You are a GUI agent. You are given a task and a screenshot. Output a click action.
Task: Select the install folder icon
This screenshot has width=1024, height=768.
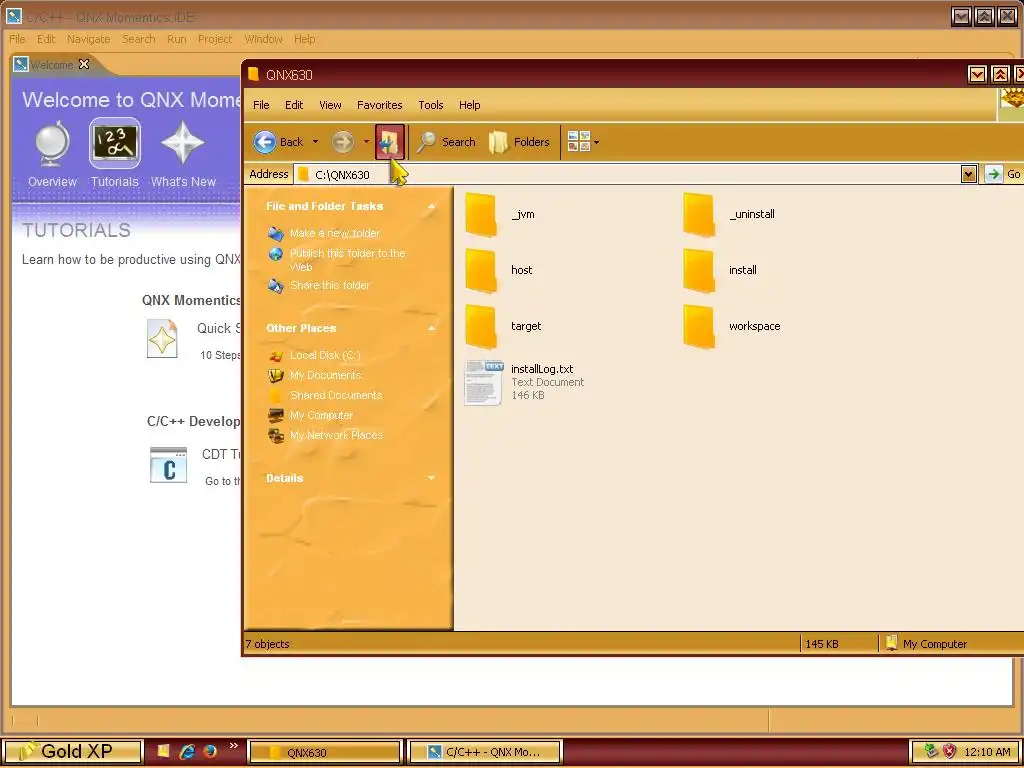click(x=699, y=270)
